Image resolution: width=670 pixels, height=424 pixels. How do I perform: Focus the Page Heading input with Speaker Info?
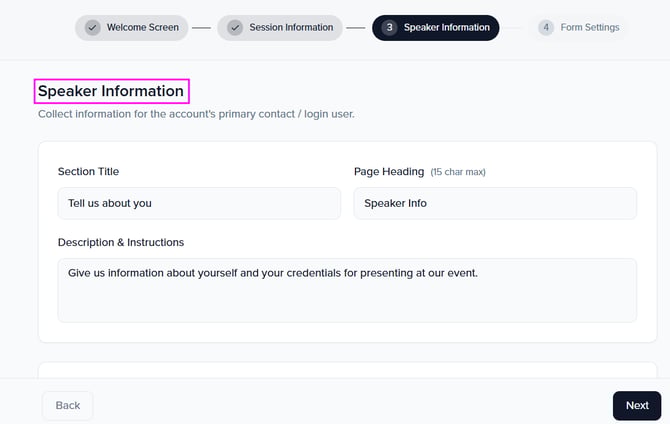pyautogui.click(x=495, y=203)
